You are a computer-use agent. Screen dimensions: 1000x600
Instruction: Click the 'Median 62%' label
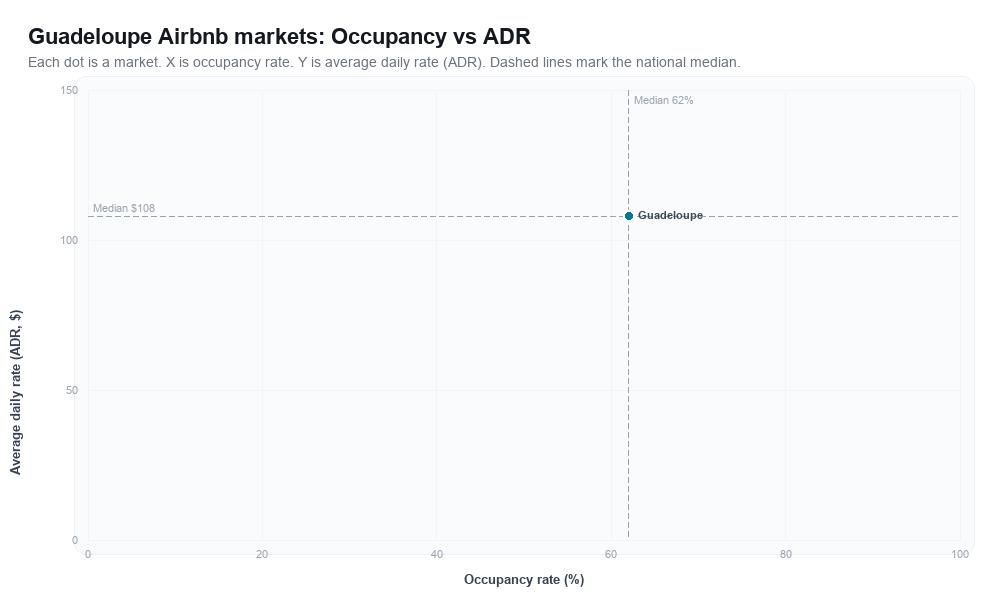[x=663, y=100]
